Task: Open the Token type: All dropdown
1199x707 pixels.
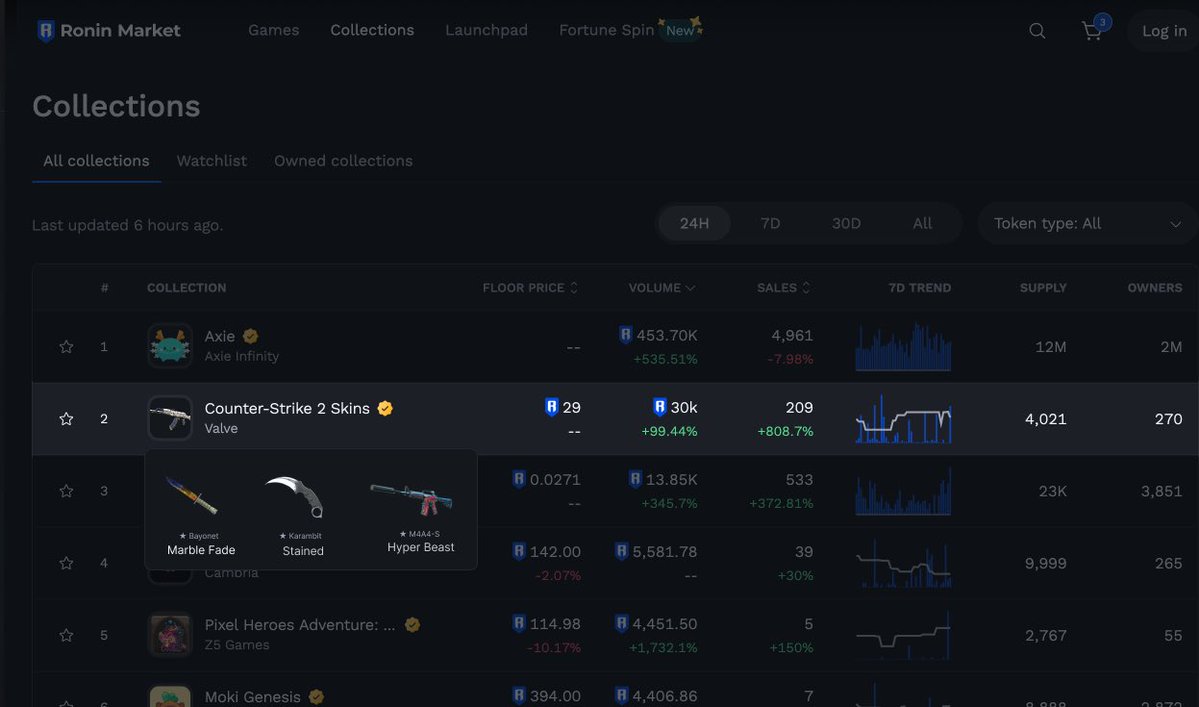Action: tap(1087, 224)
